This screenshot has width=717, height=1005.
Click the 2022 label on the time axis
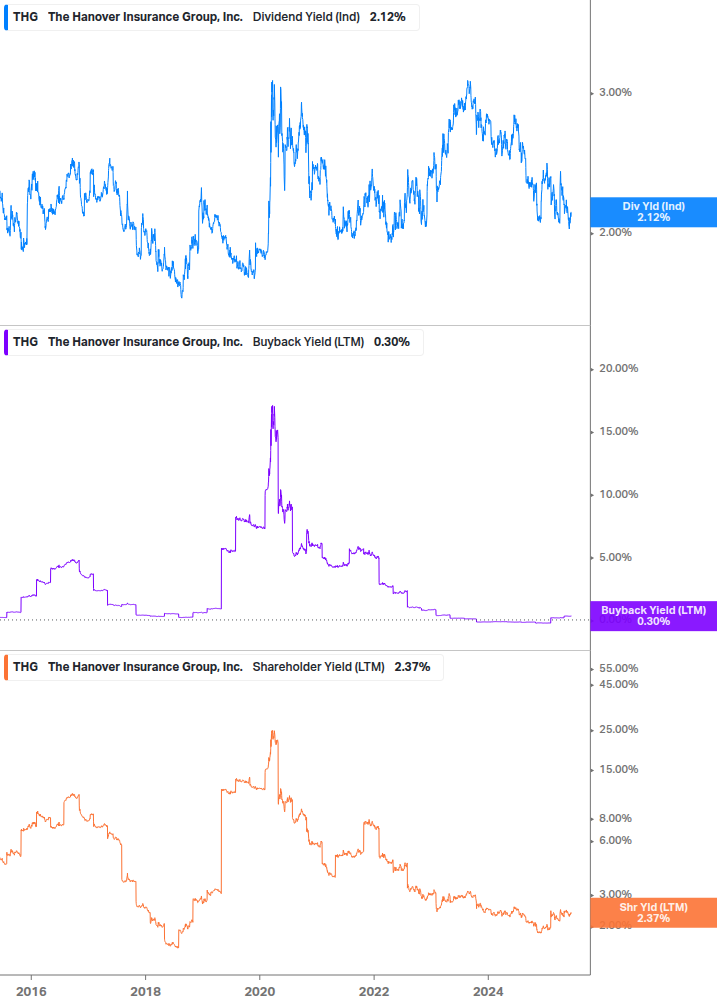point(374,992)
